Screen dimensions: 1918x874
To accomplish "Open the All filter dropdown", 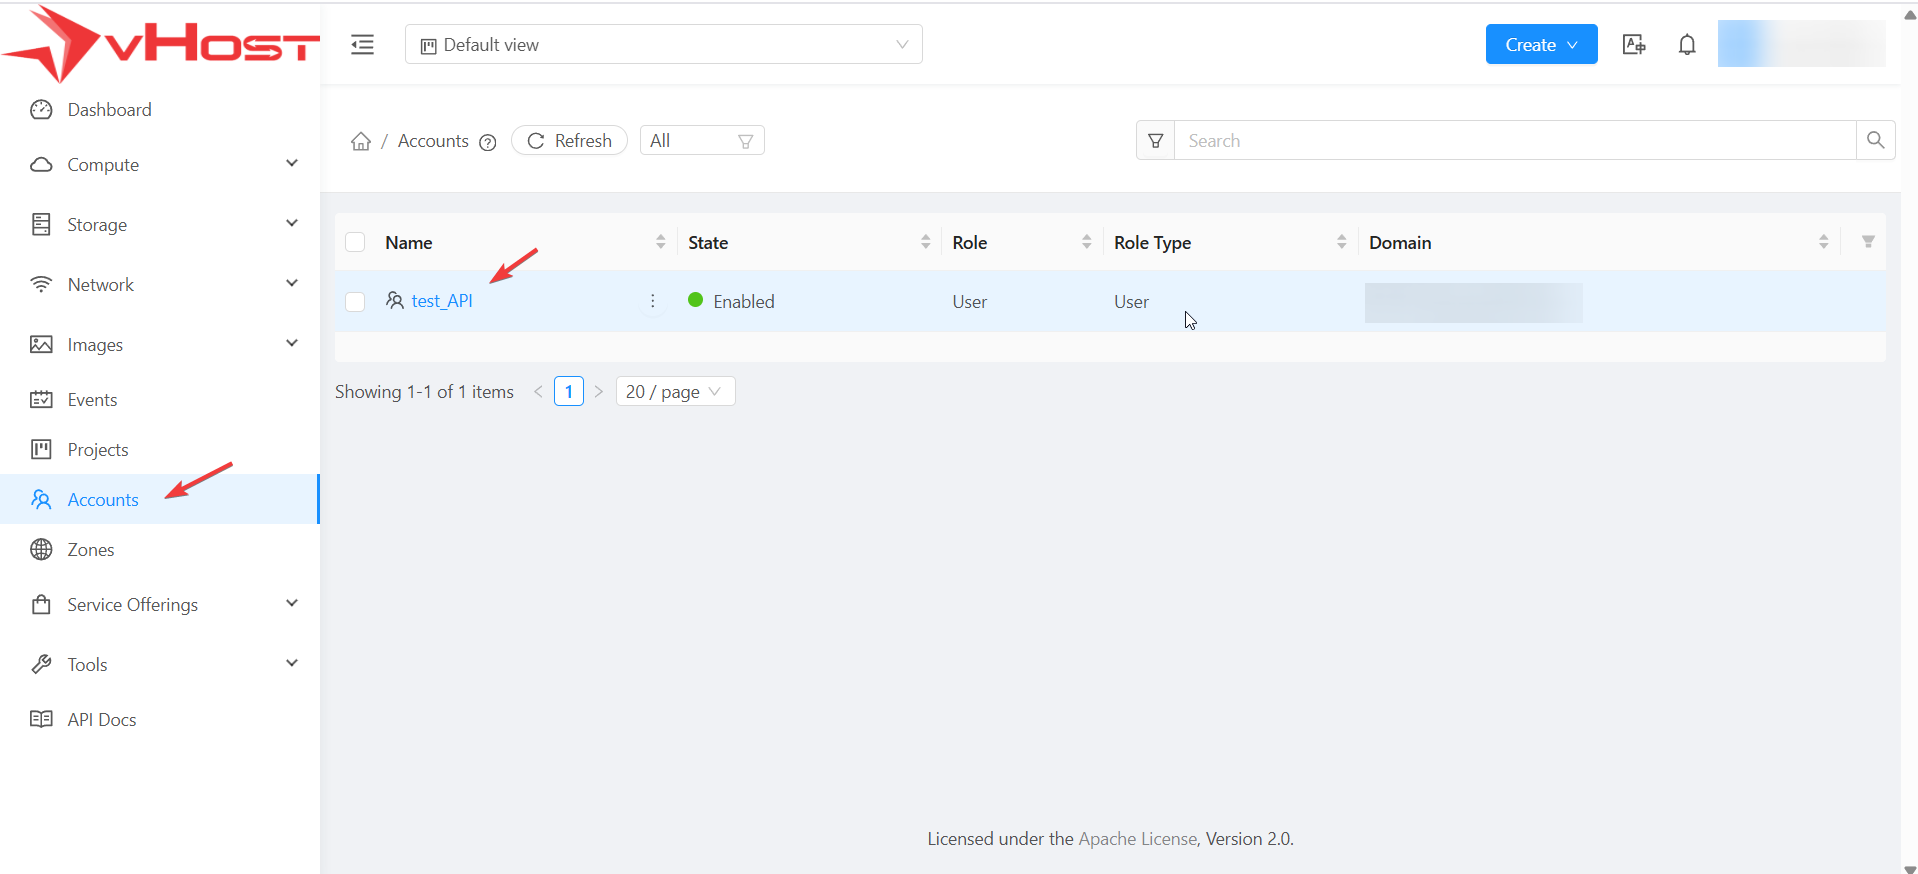I will [701, 141].
